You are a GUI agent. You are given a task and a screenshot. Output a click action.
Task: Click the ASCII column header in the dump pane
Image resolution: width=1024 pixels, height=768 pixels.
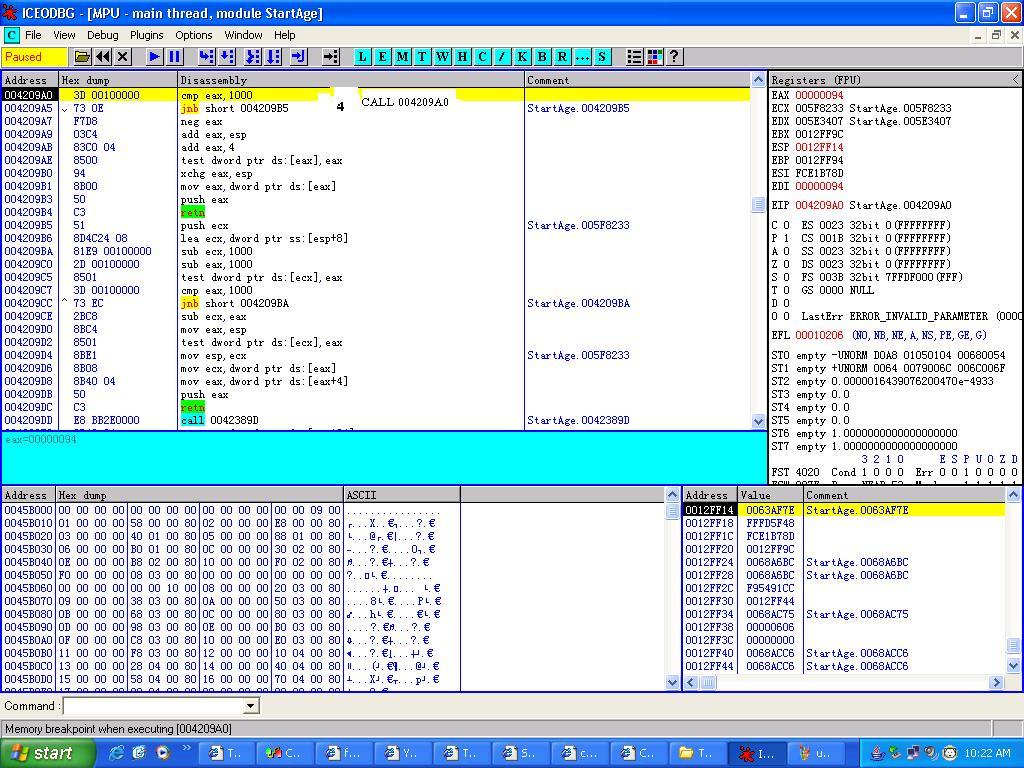pos(402,495)
